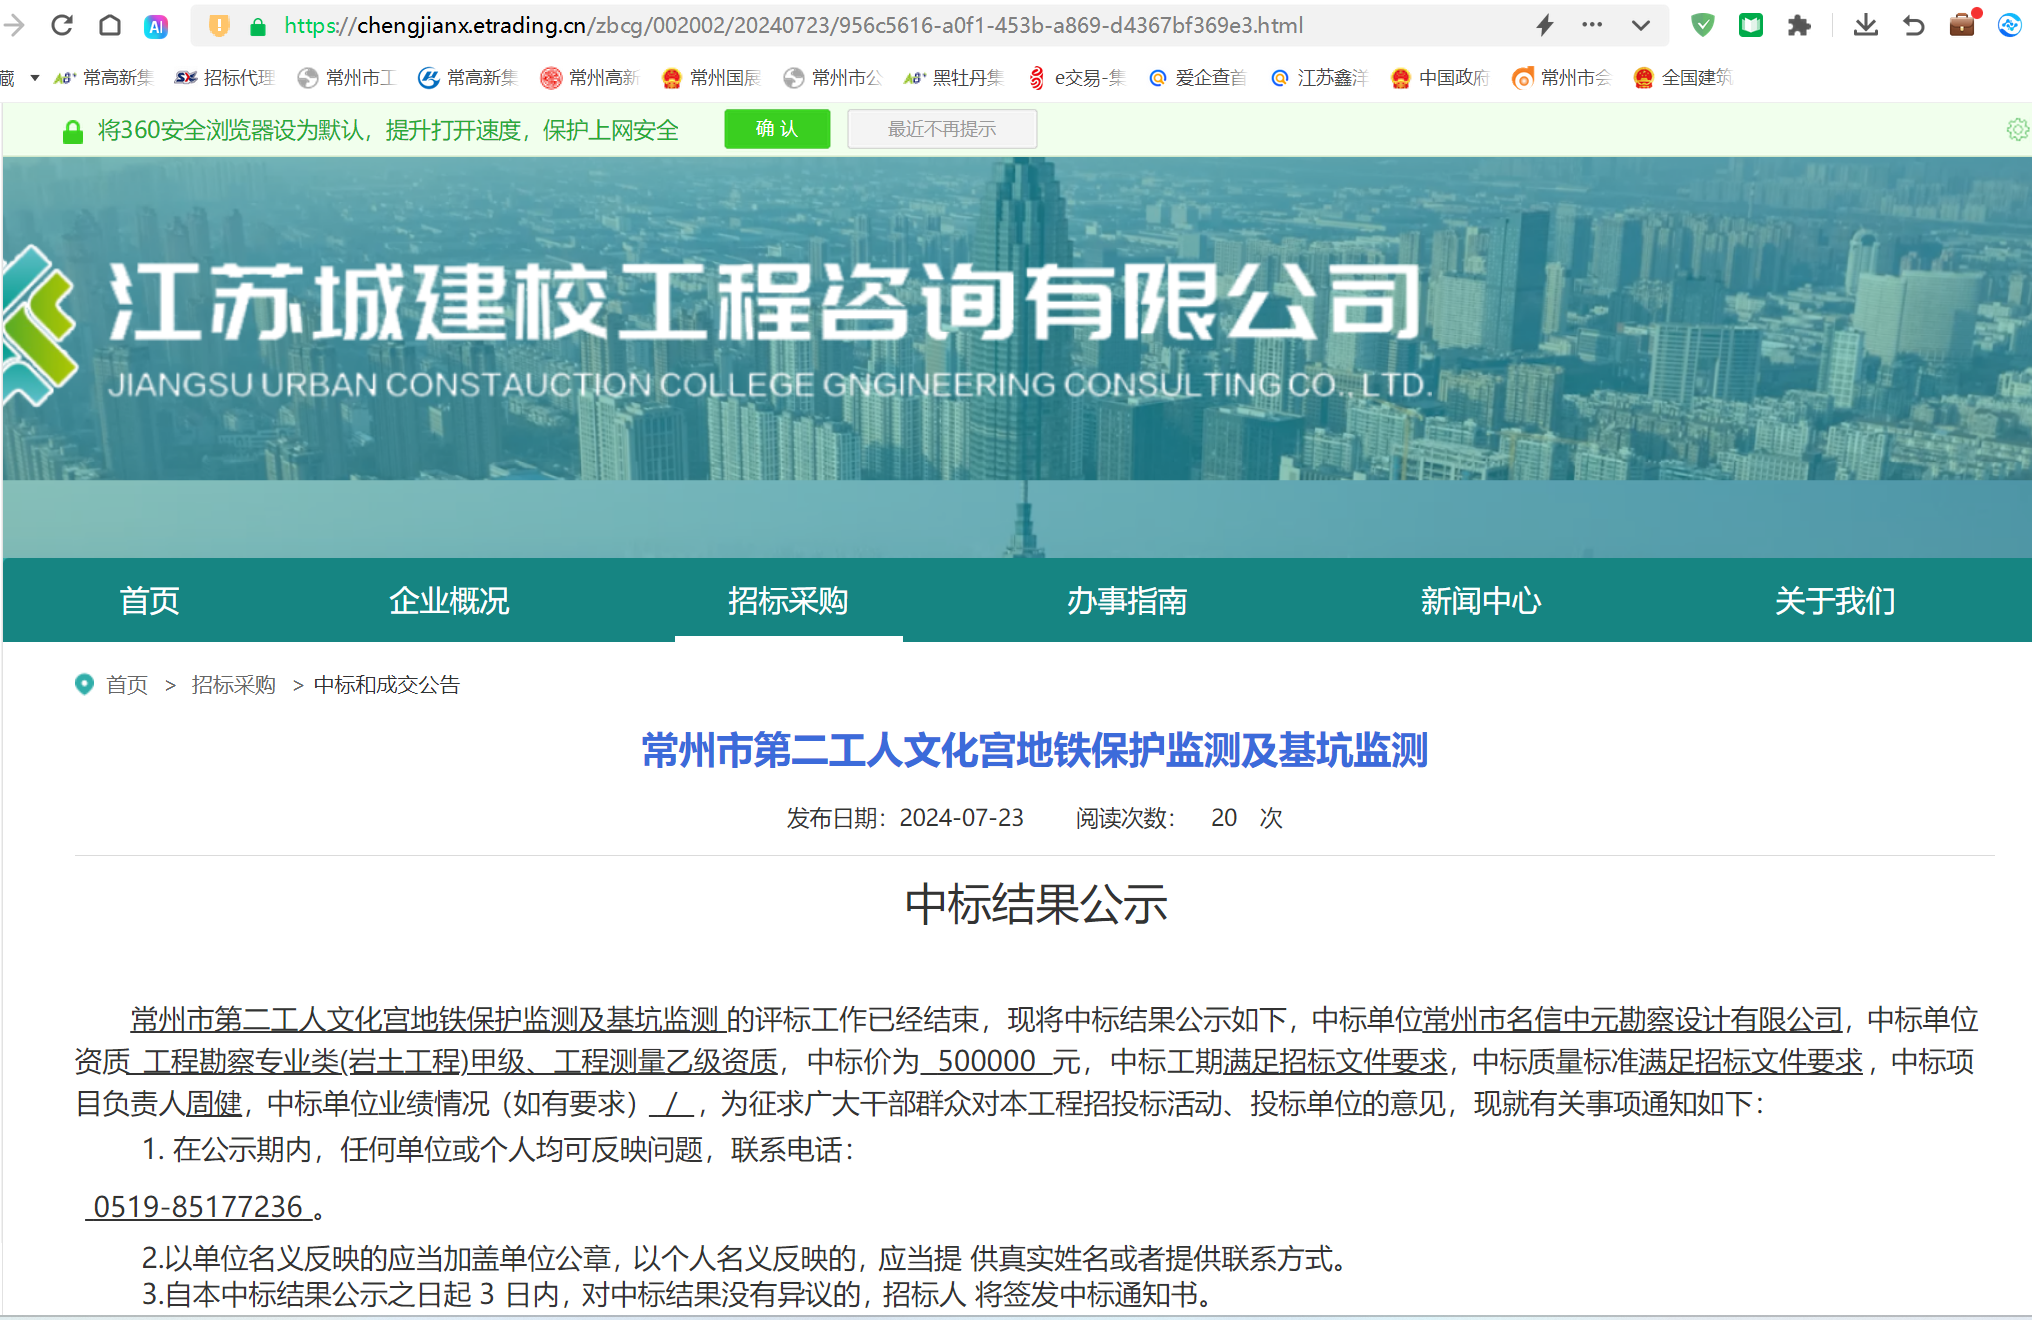Expand the bookmarks folder dropdown arrow

35,78
